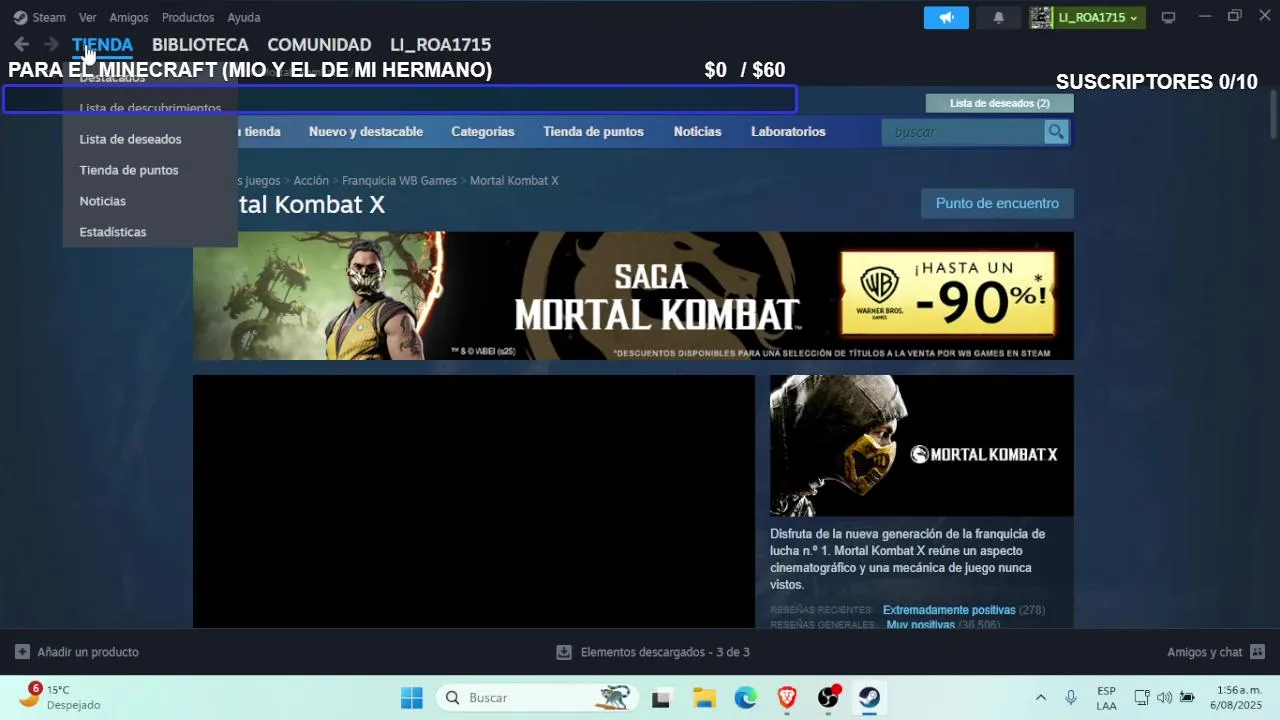This screenshot has width=1280, height=720.
Task: Open Tienda de puntos in store bar
Action: [x=593, y=132]
